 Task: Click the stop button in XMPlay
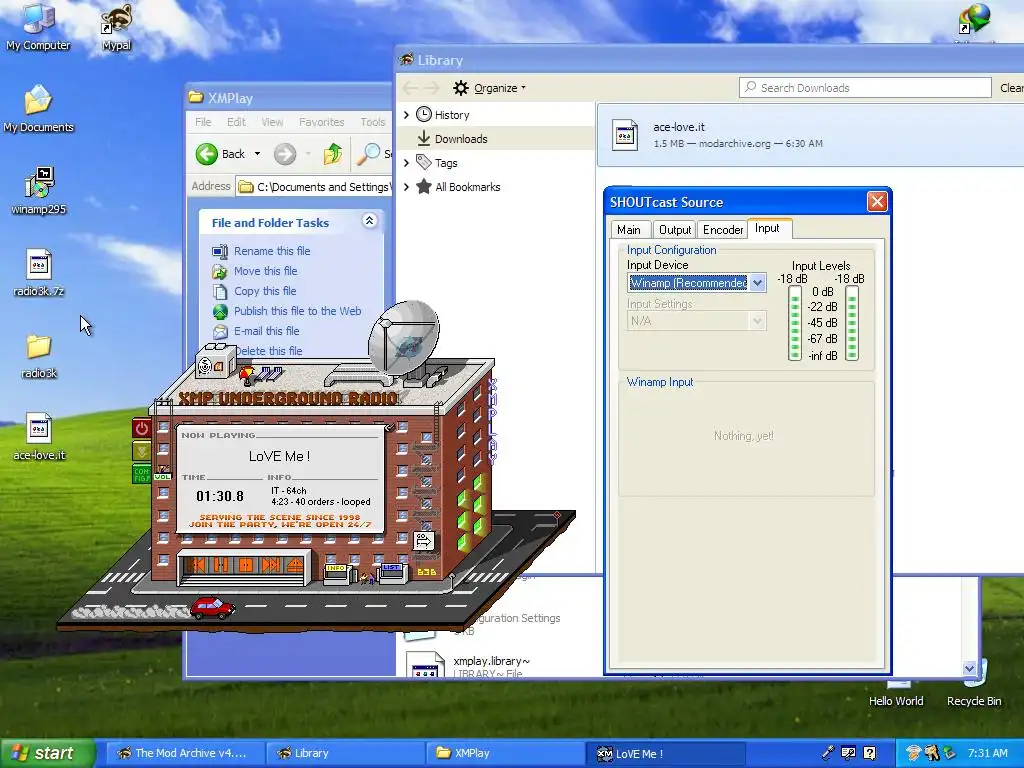pyautogui.click(x=246, y=564)
